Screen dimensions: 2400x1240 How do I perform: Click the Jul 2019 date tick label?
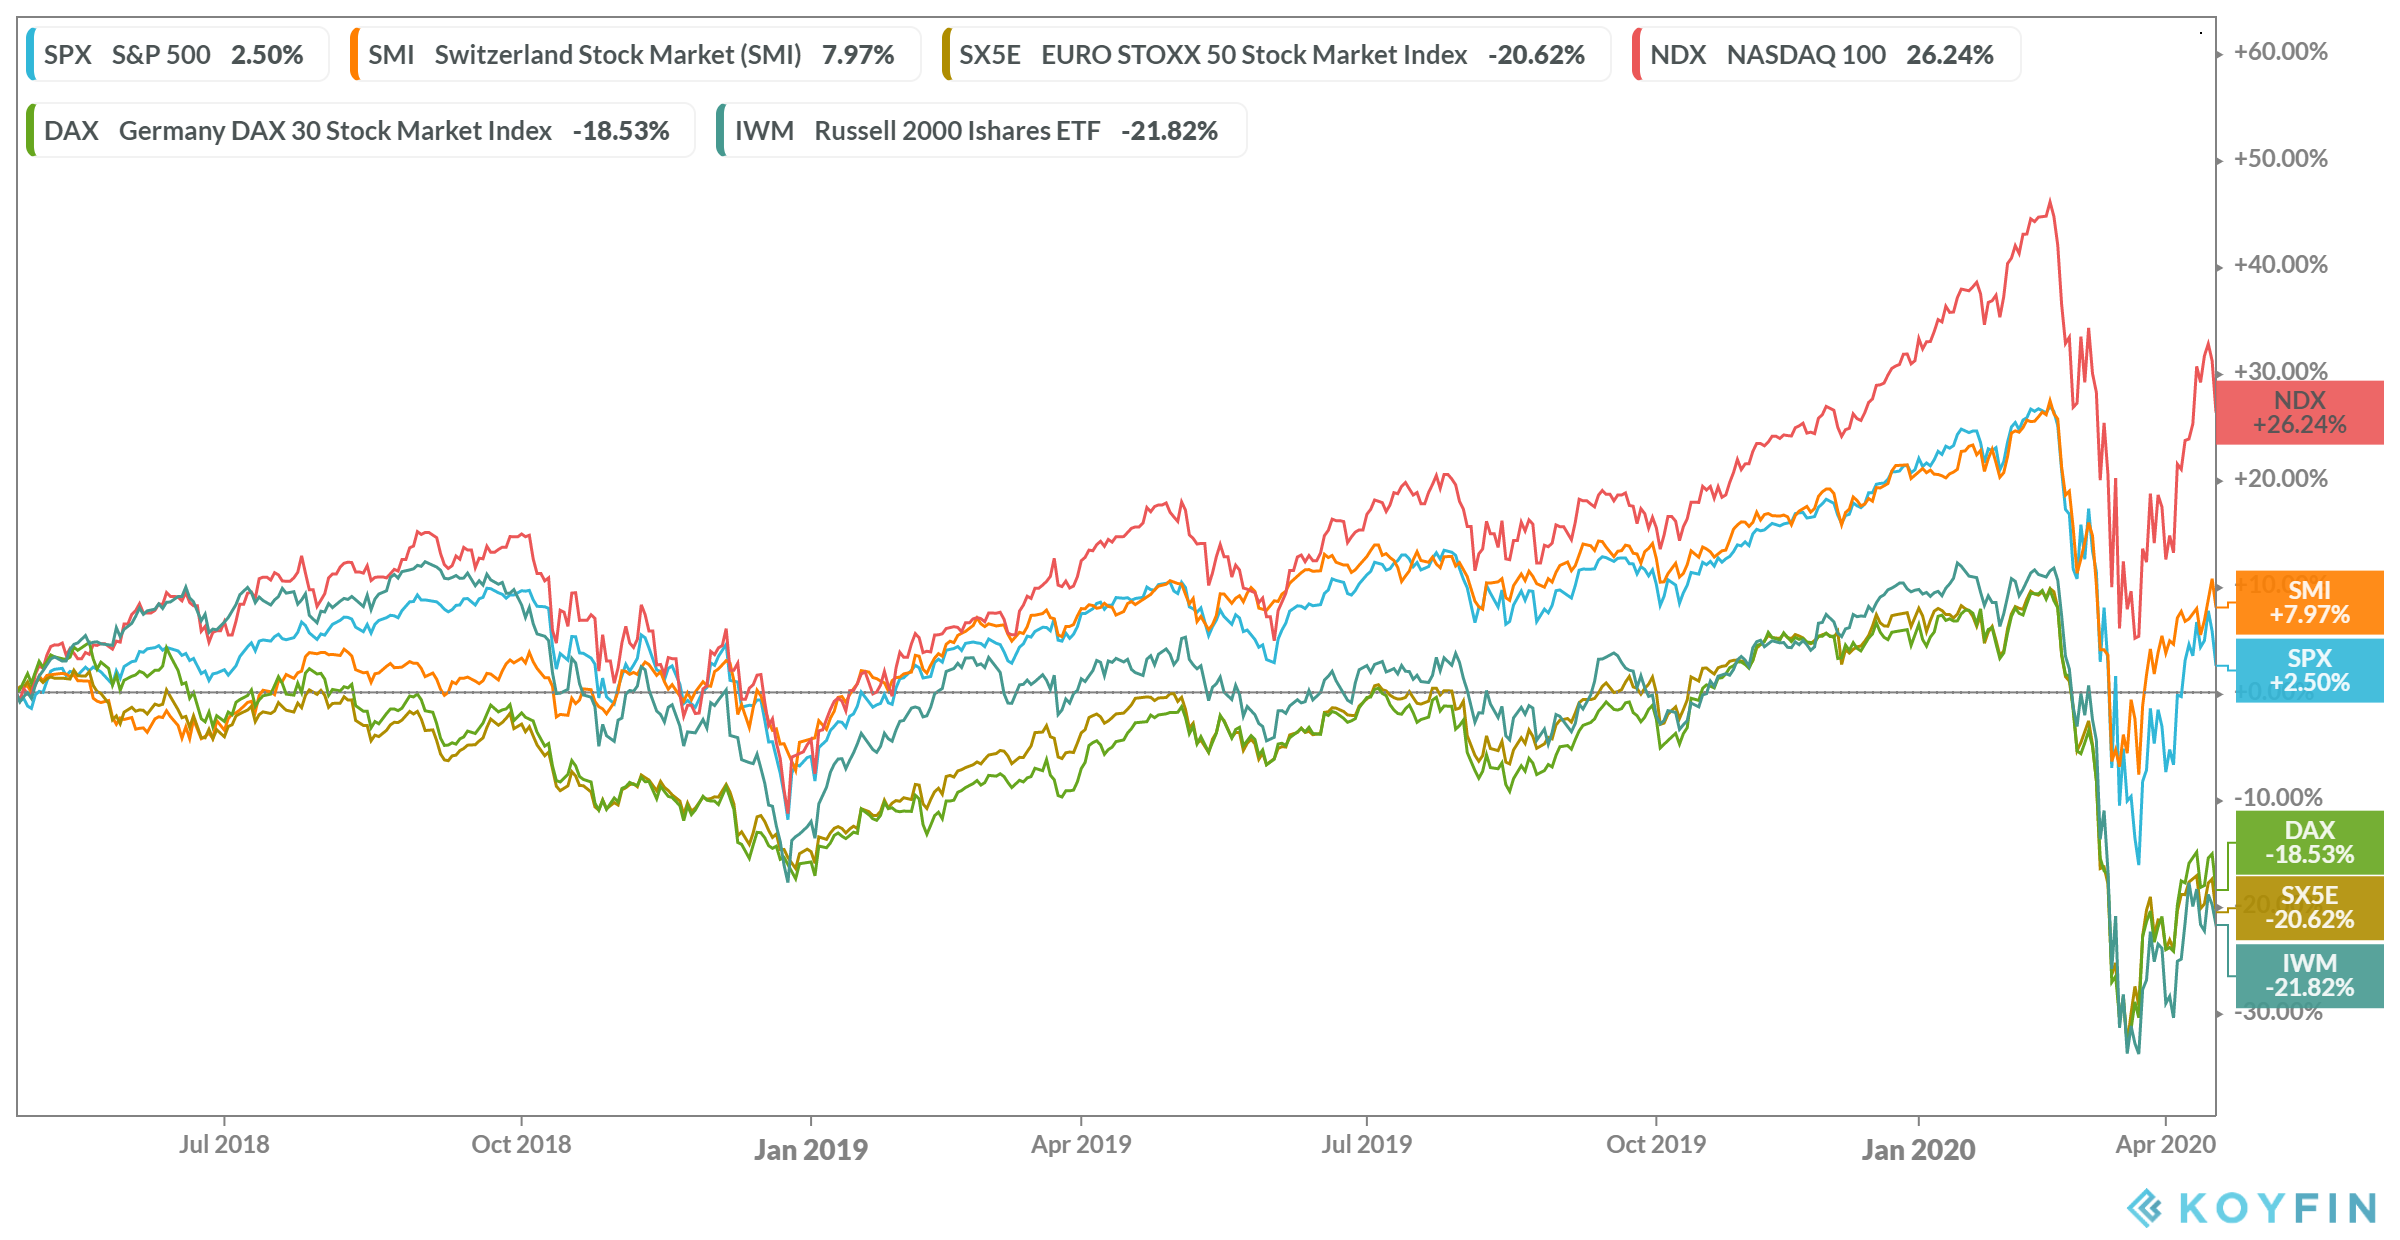point(1367,1144)
